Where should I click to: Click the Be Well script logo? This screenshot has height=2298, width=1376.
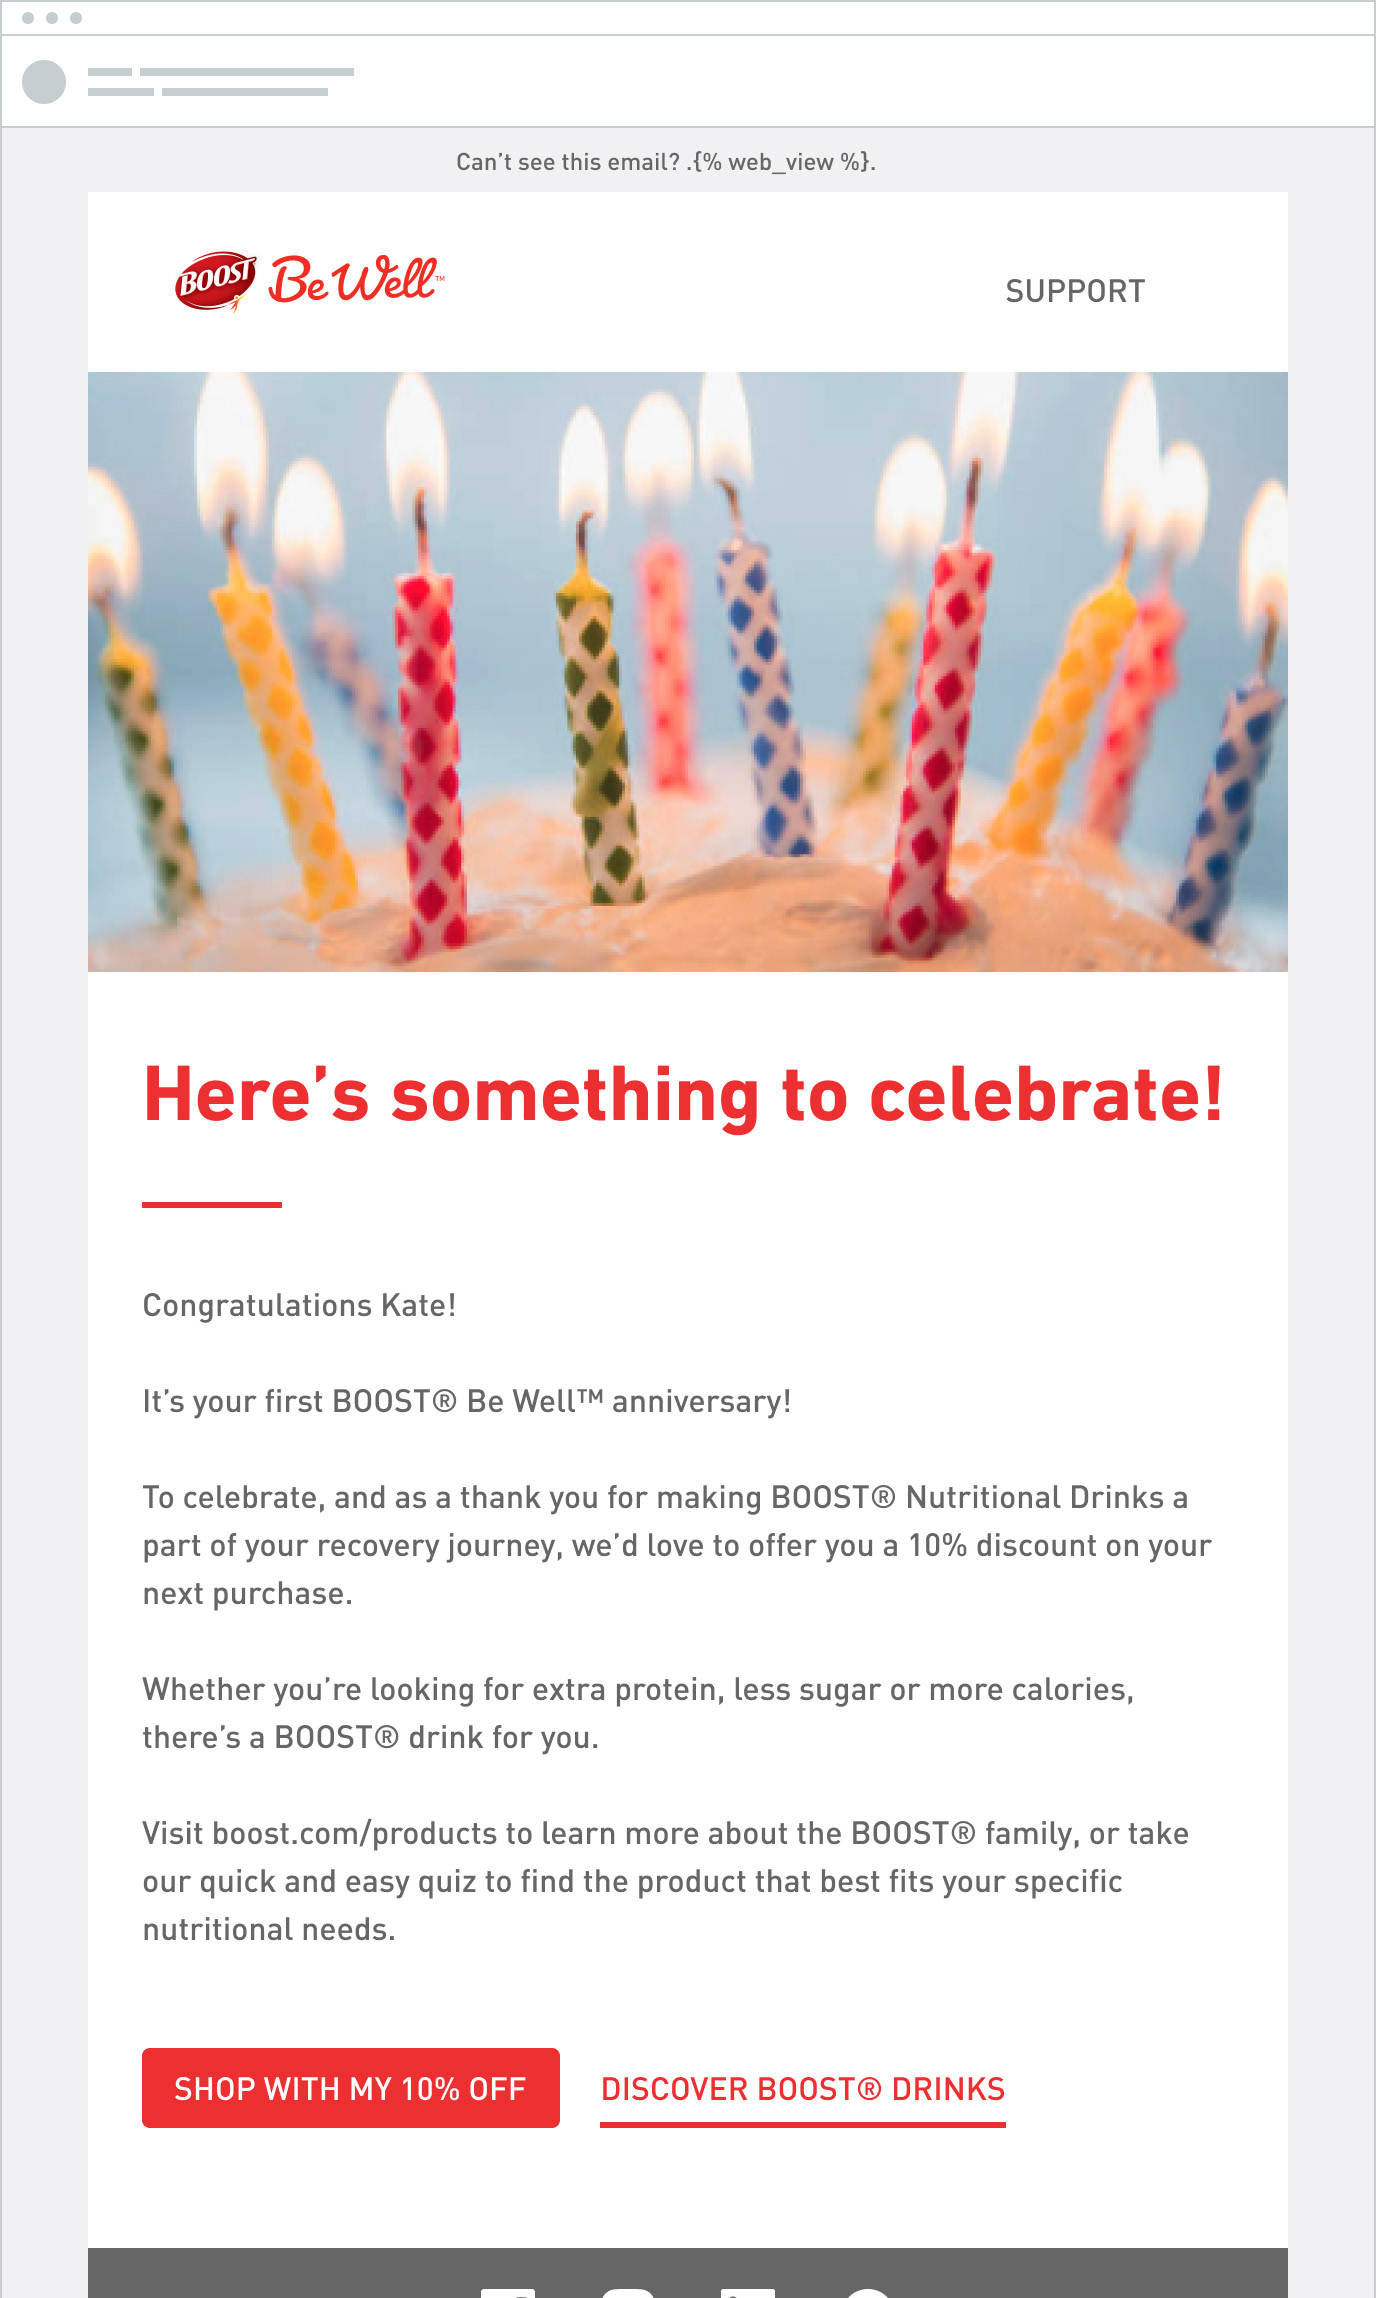[354, 279]
